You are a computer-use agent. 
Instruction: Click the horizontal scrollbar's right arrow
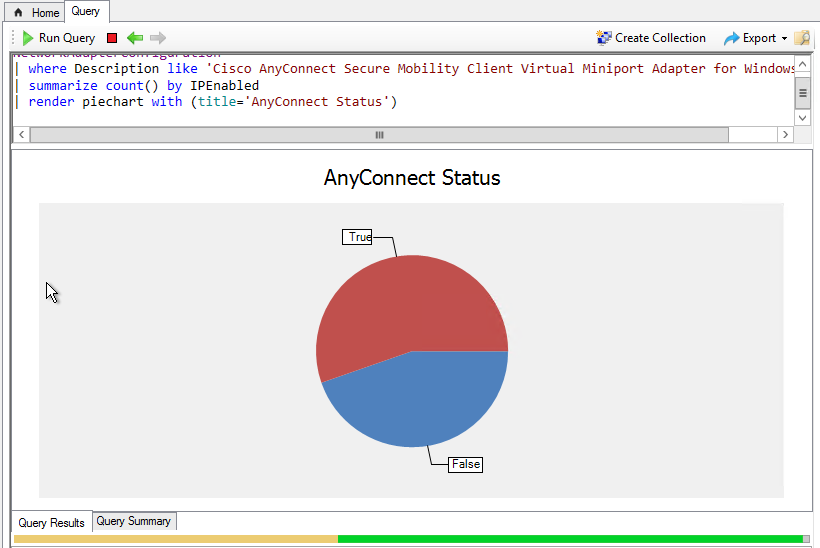tap(785, 134)
